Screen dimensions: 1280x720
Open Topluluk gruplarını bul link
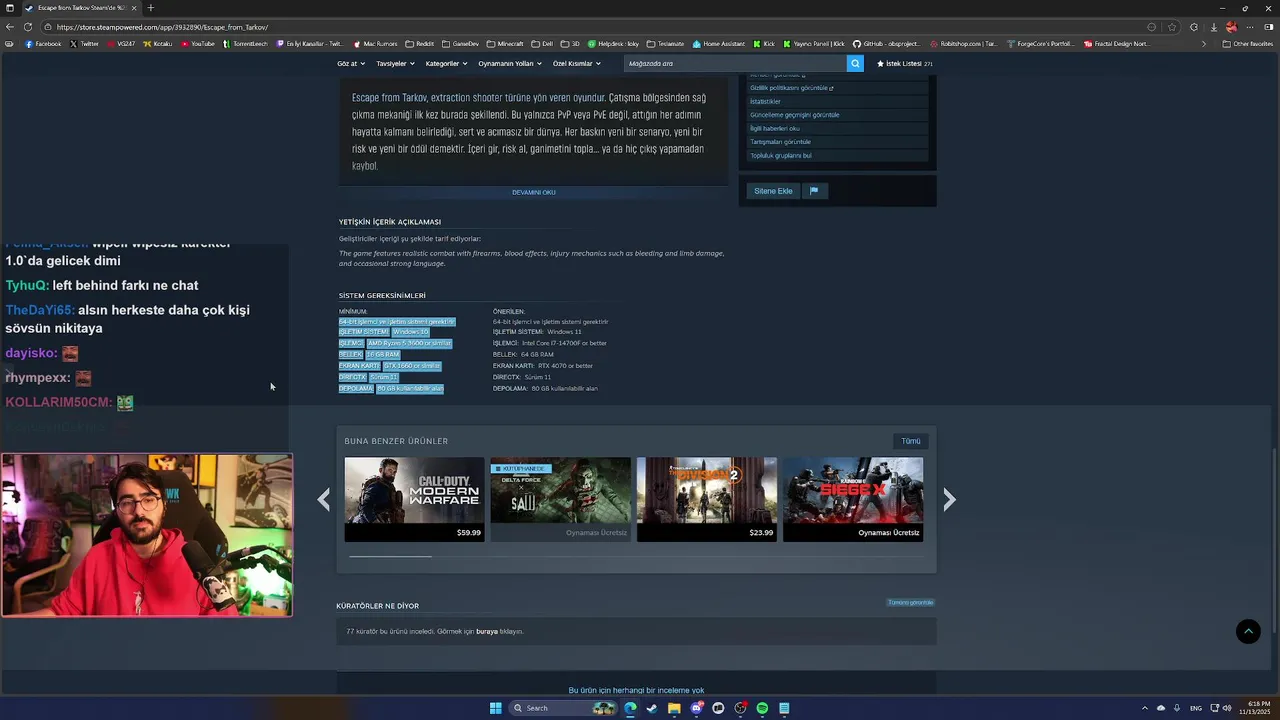coord(781,155)
